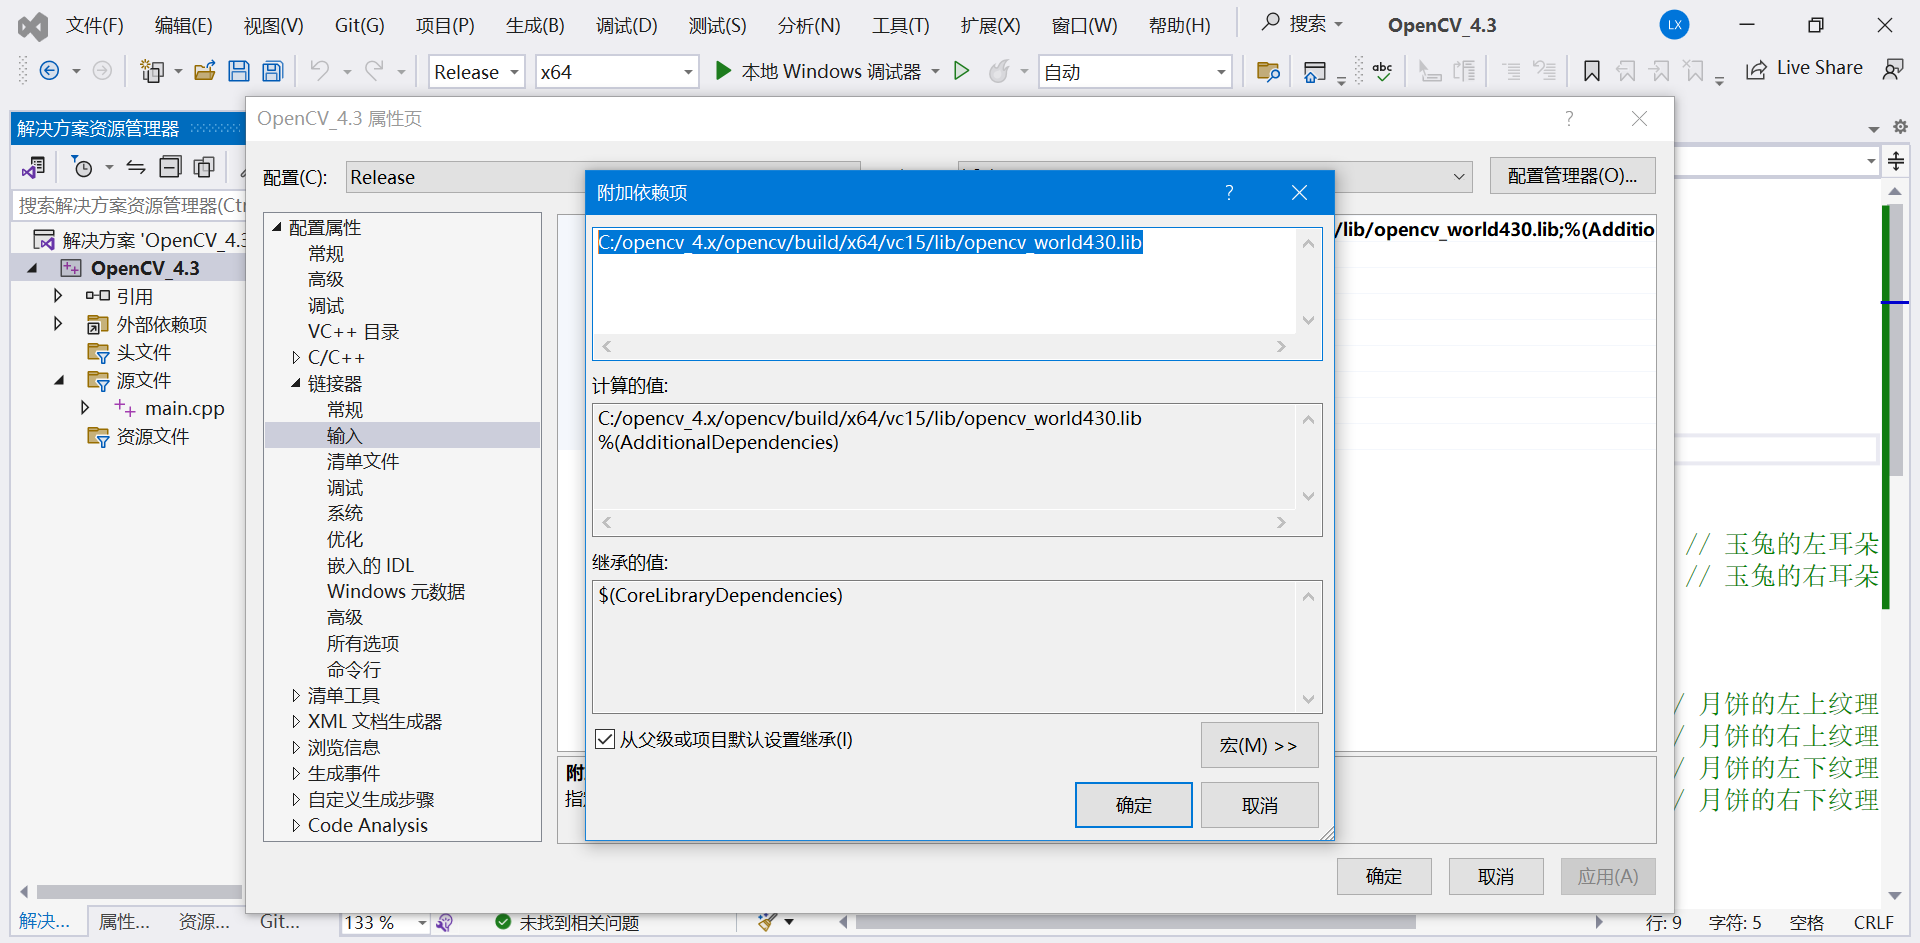The image size is (1920, 943).
Task: Select 命令行 under the linker node
Action: click(353, 669)
